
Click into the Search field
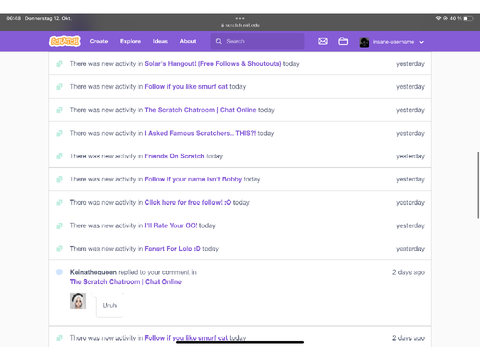coord(257,41)
